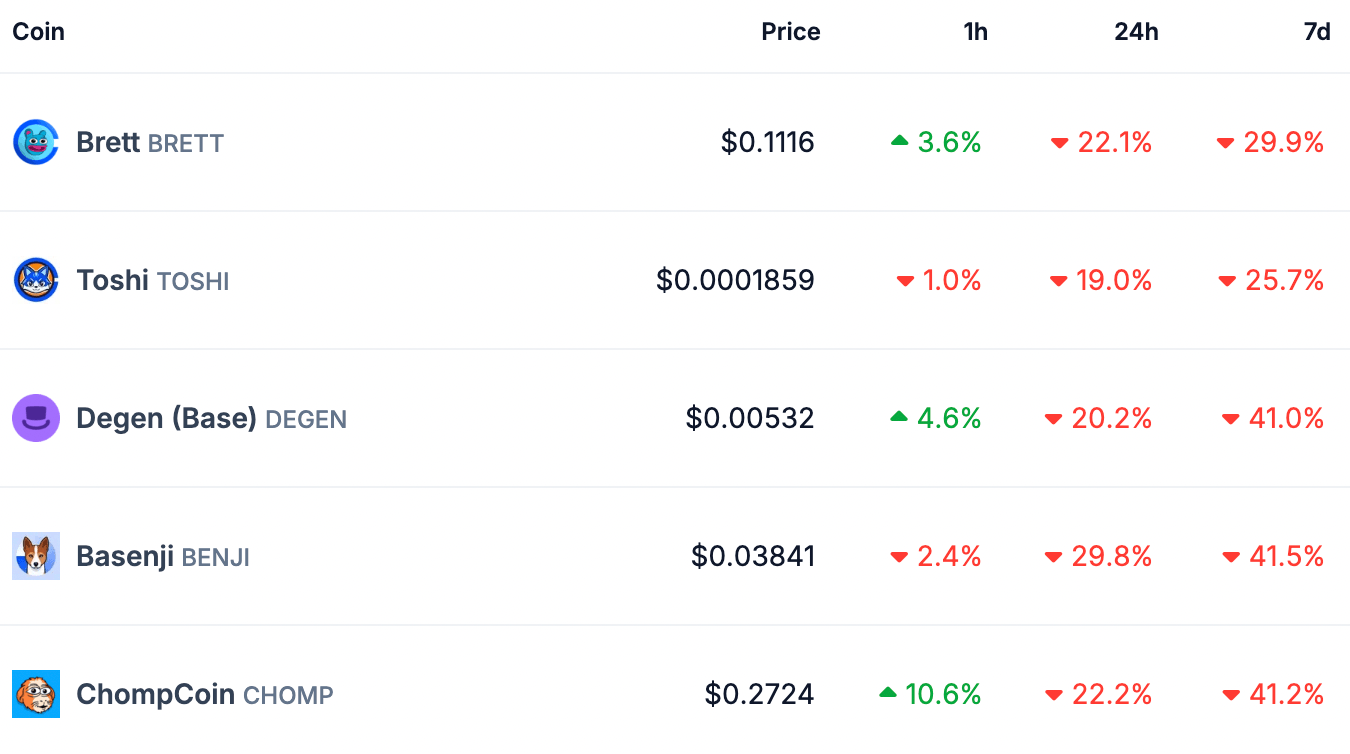This screenshot has width=1350, height=754.
Task: Click the 1h column header
Action: [975, 31]
